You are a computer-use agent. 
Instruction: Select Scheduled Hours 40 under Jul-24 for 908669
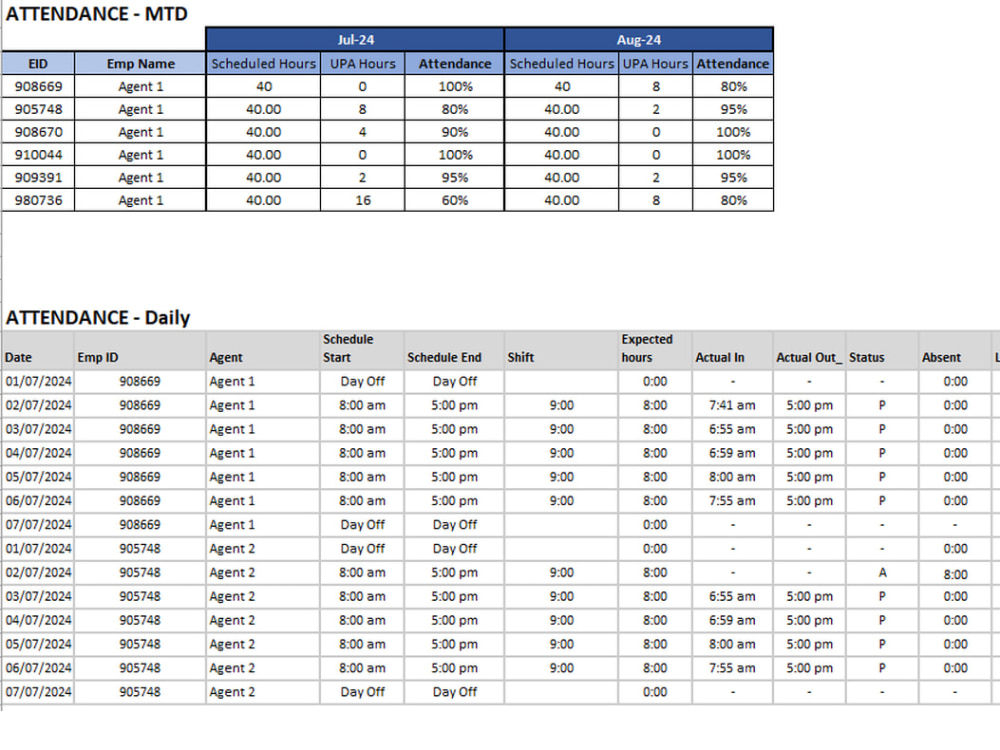(263, 86)
